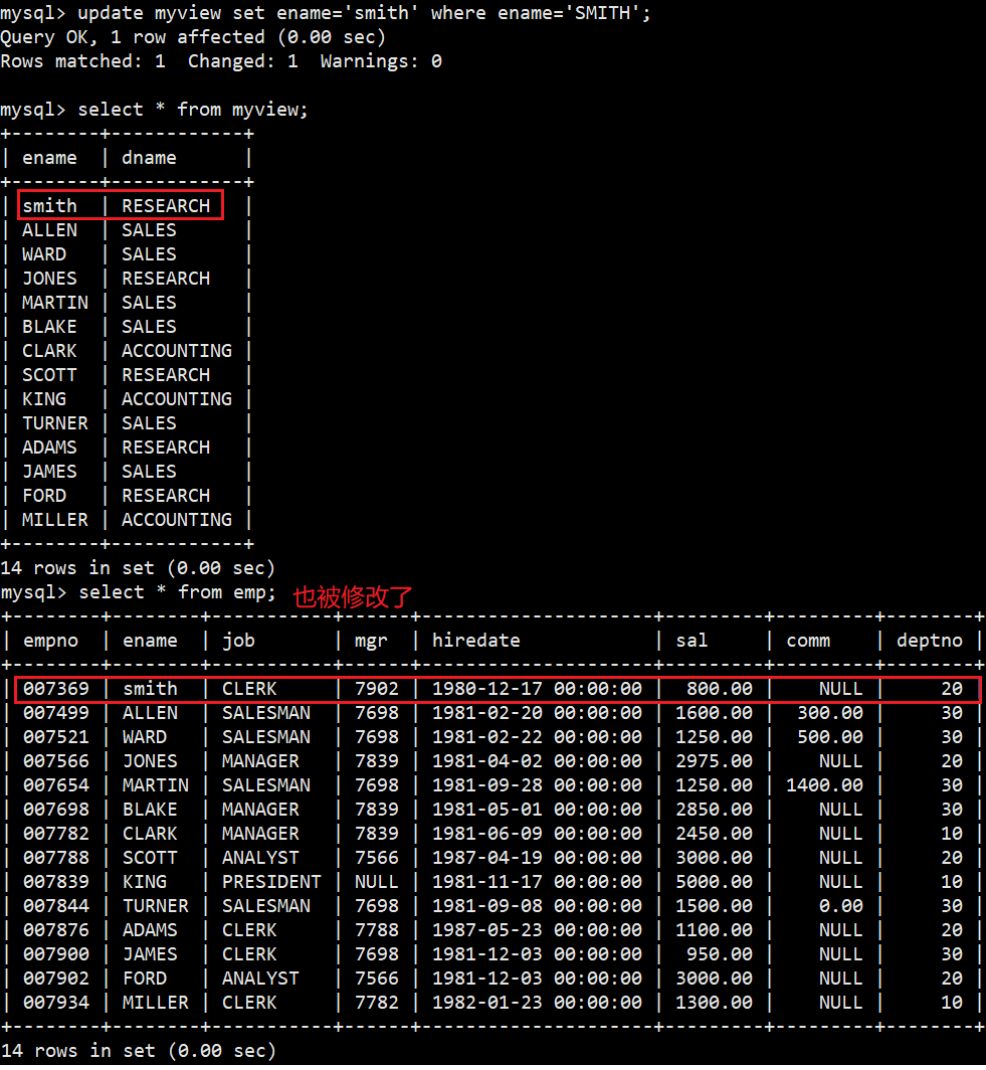Click 'RESEARCH' in the SCOTT row of myview
Screen dimensions: 986x1070
point(166,375)
